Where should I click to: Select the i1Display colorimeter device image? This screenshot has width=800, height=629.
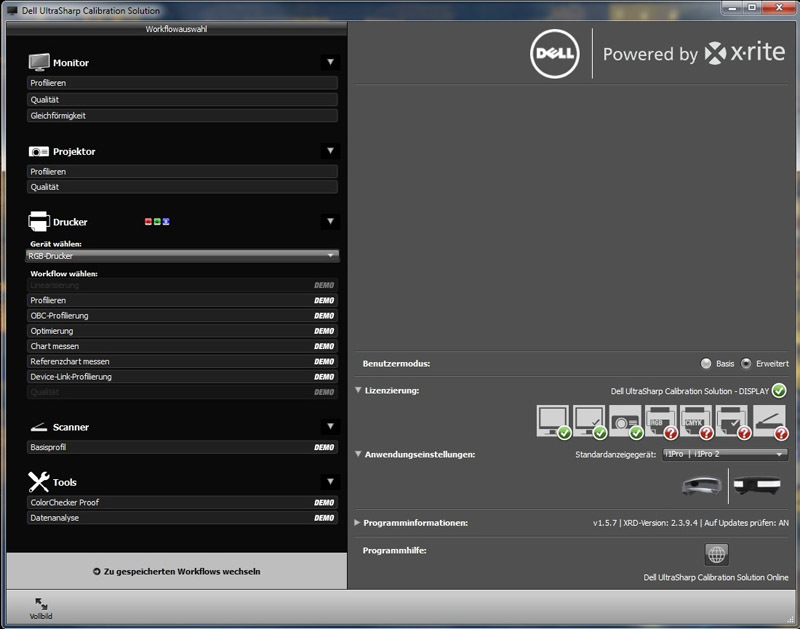tap(702, 485)
